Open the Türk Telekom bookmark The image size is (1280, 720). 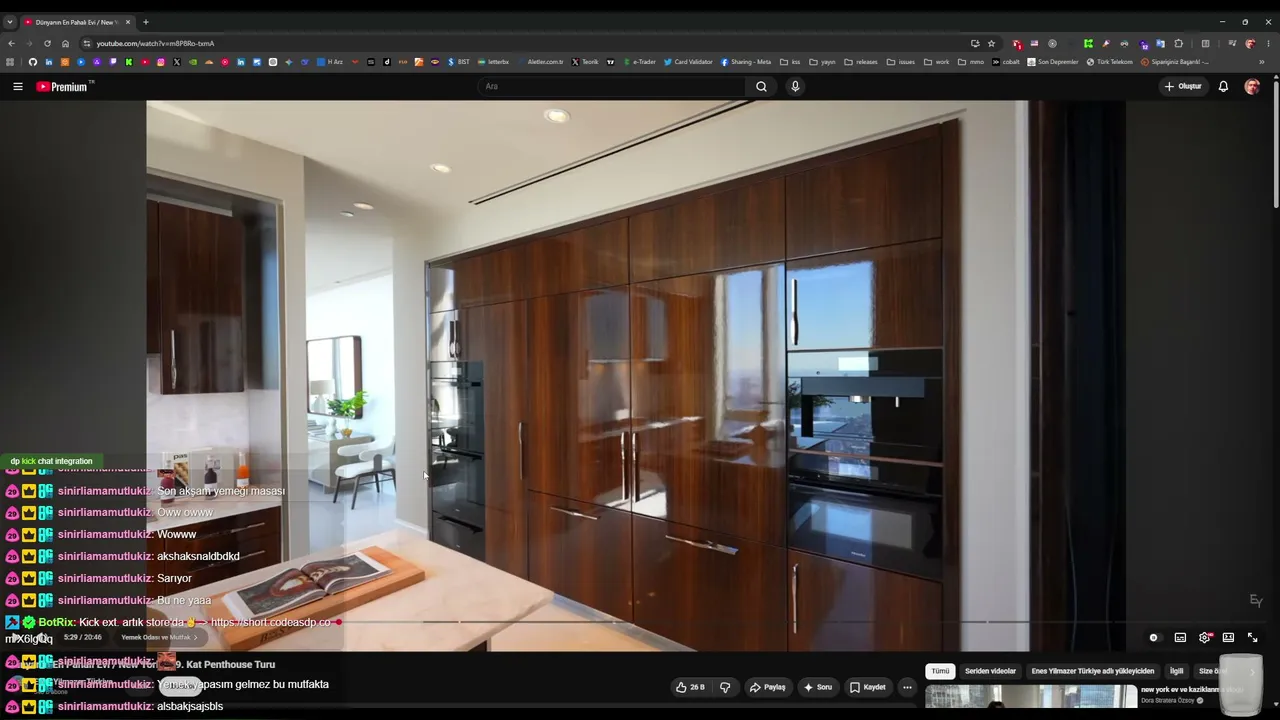click(1110, 62)
